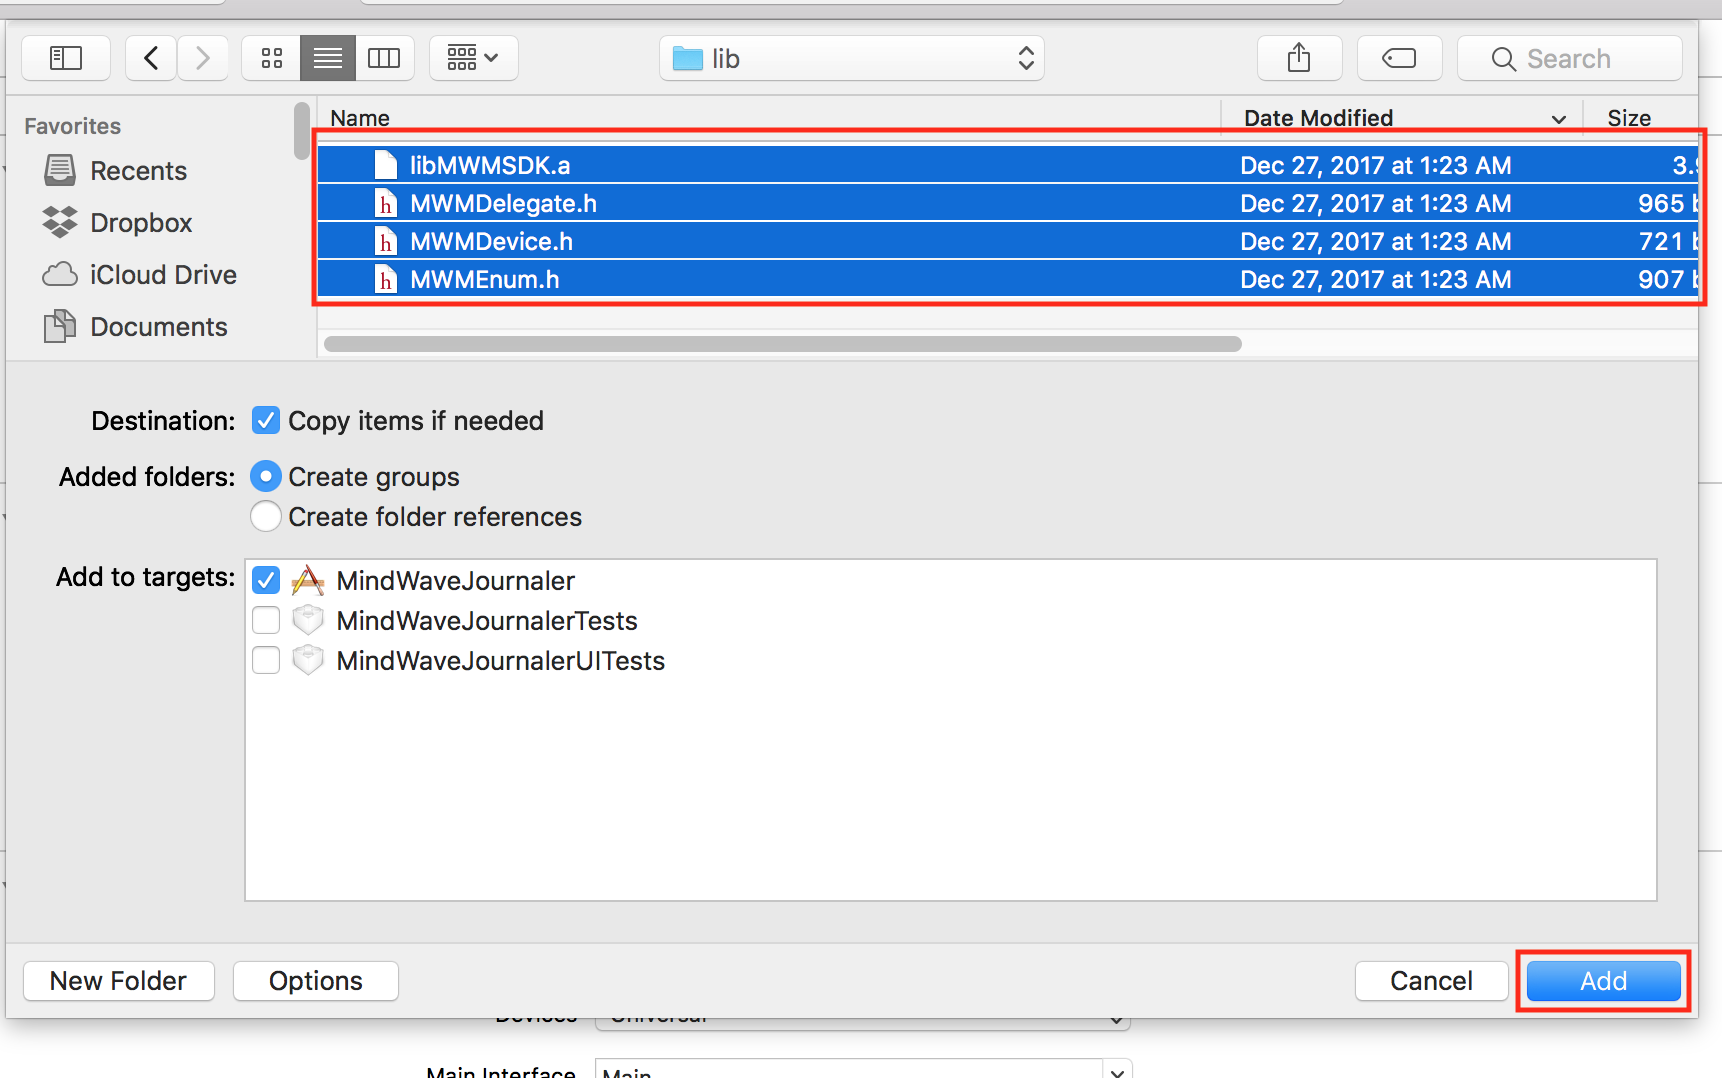Click the Date Modified sort chevron
The height and width of the screenshot is (1078, 1722).
point(1557,118)
